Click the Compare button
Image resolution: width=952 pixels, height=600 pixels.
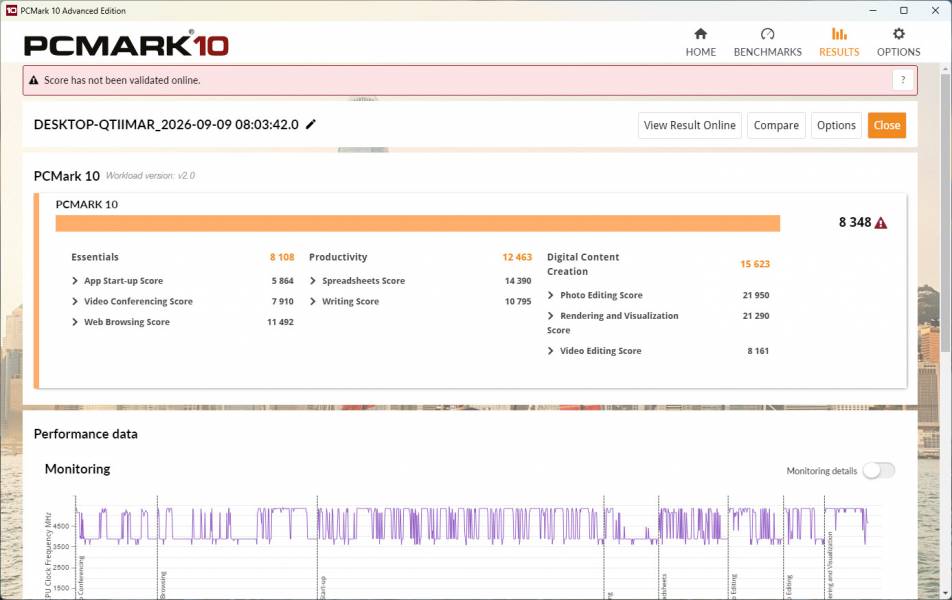click(776, 125)
